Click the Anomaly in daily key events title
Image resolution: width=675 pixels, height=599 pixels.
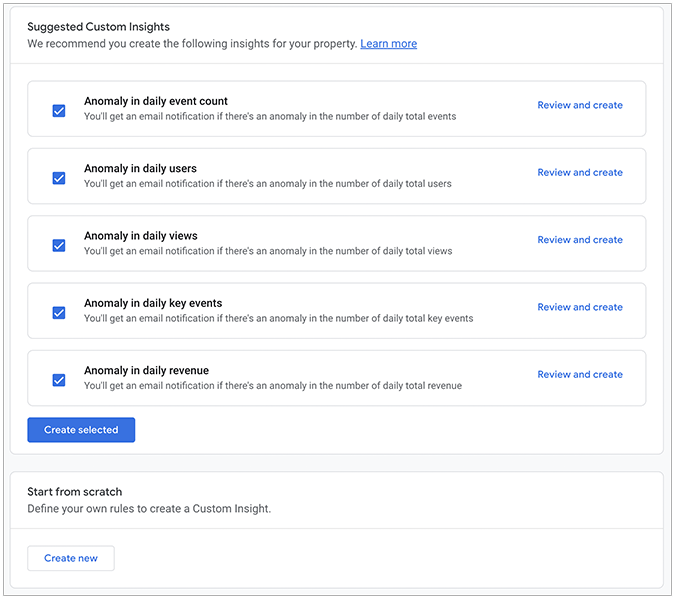tap(153, 303)
